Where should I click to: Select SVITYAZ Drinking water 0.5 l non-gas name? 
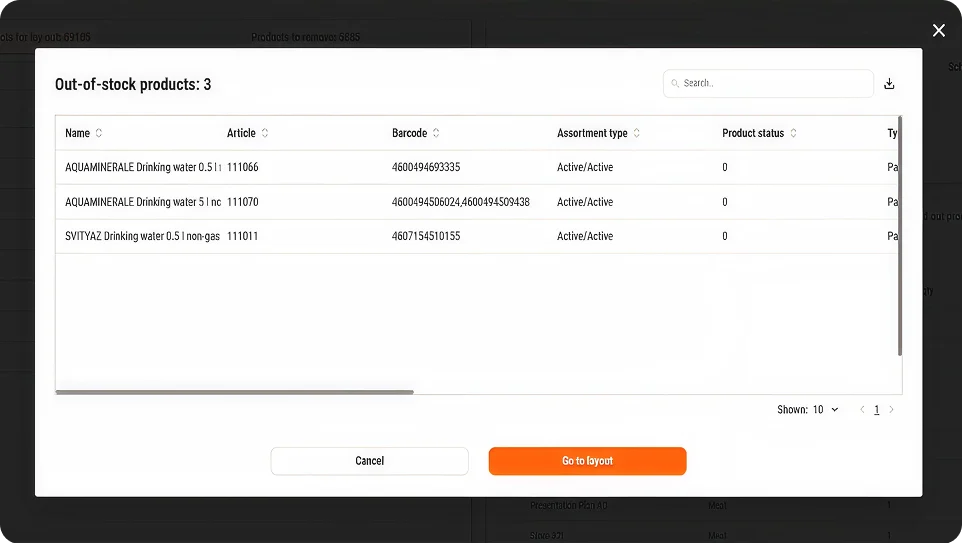[142, 236]
